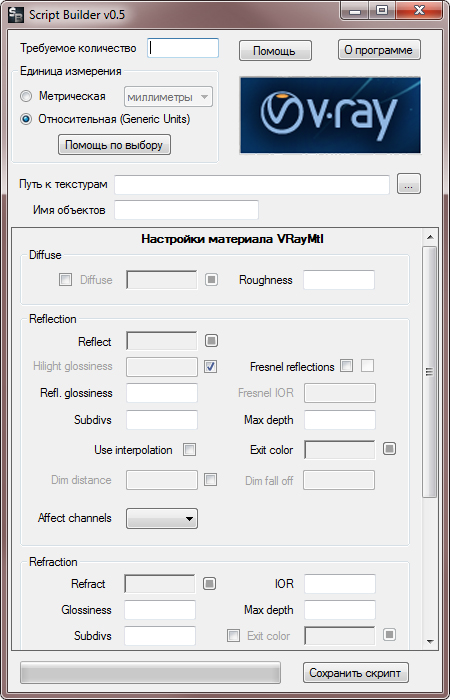This screenshot has width=450, height=700.
Task: Enable the Fresnel reflections checkbox
Action: pyautogui.click(x=346, y=366)
